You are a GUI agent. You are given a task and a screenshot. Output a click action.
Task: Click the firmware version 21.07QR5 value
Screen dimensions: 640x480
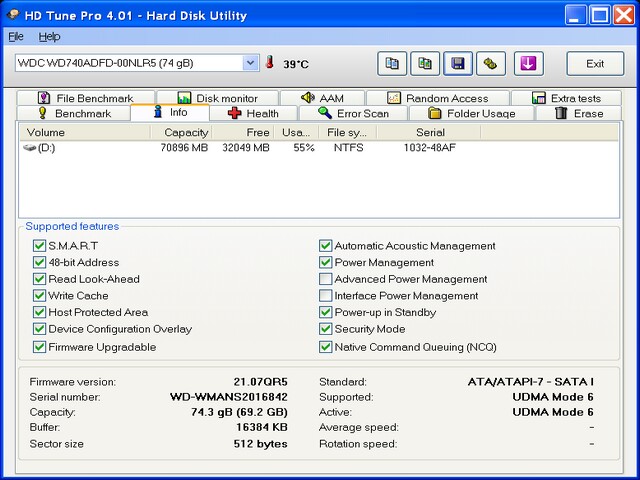260,382
